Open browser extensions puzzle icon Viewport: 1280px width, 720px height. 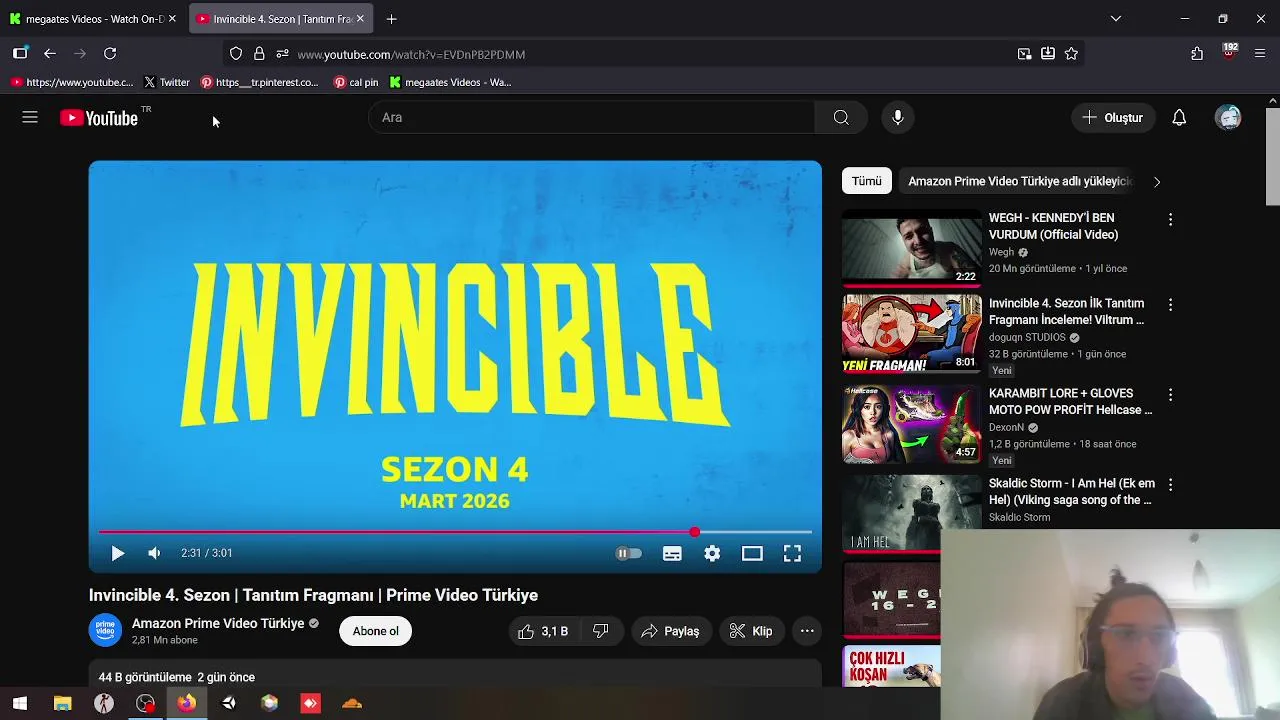[x=1197, y=54]
